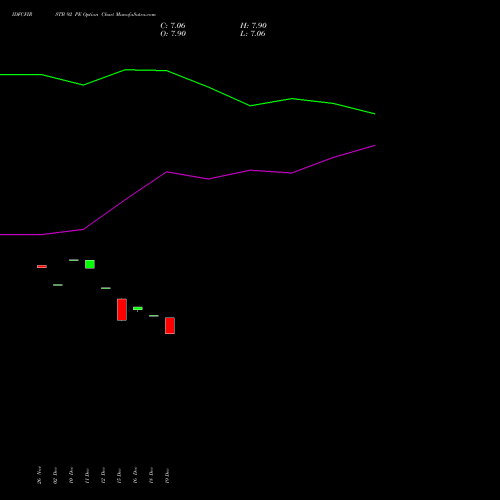
Task: Select the small green candle for 16 Dec
Action: tap(138, 308)
